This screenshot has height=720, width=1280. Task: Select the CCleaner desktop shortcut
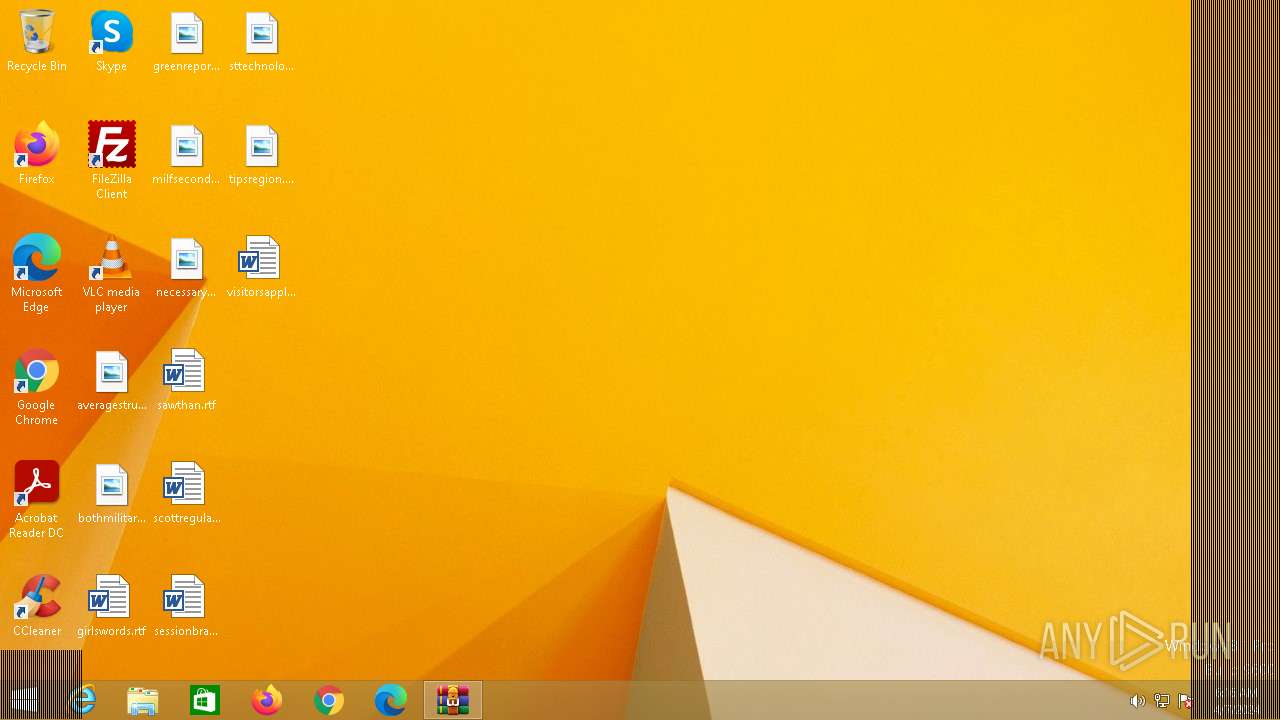point(37,606)
